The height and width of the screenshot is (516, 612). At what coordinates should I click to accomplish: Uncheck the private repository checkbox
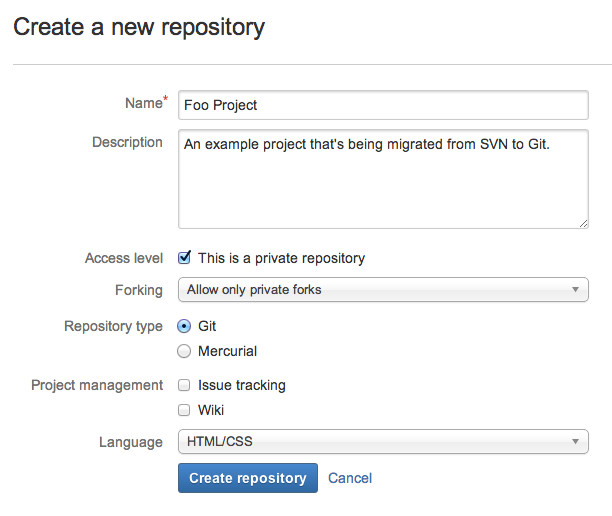click(x=184, y=257)
